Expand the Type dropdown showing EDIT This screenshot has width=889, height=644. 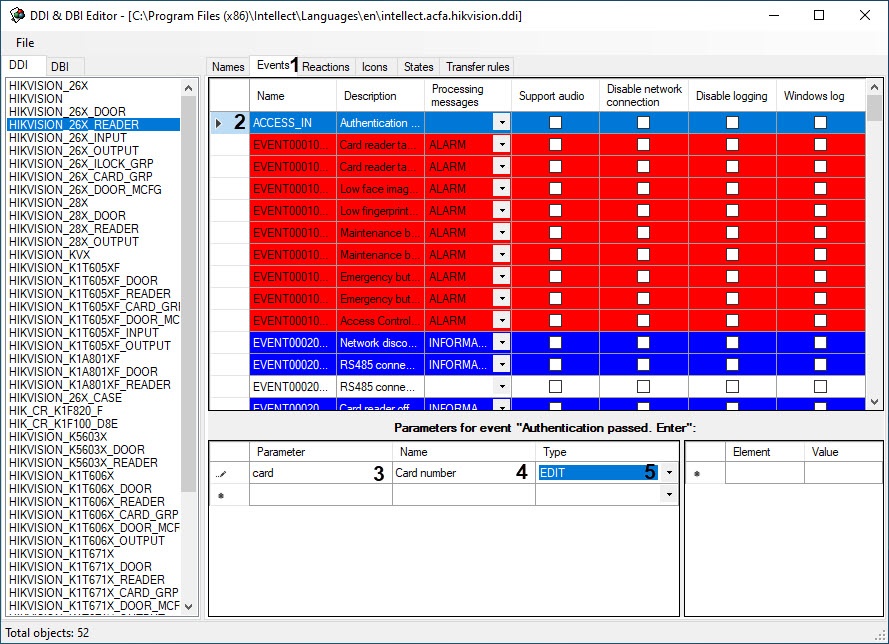[669, 473]
